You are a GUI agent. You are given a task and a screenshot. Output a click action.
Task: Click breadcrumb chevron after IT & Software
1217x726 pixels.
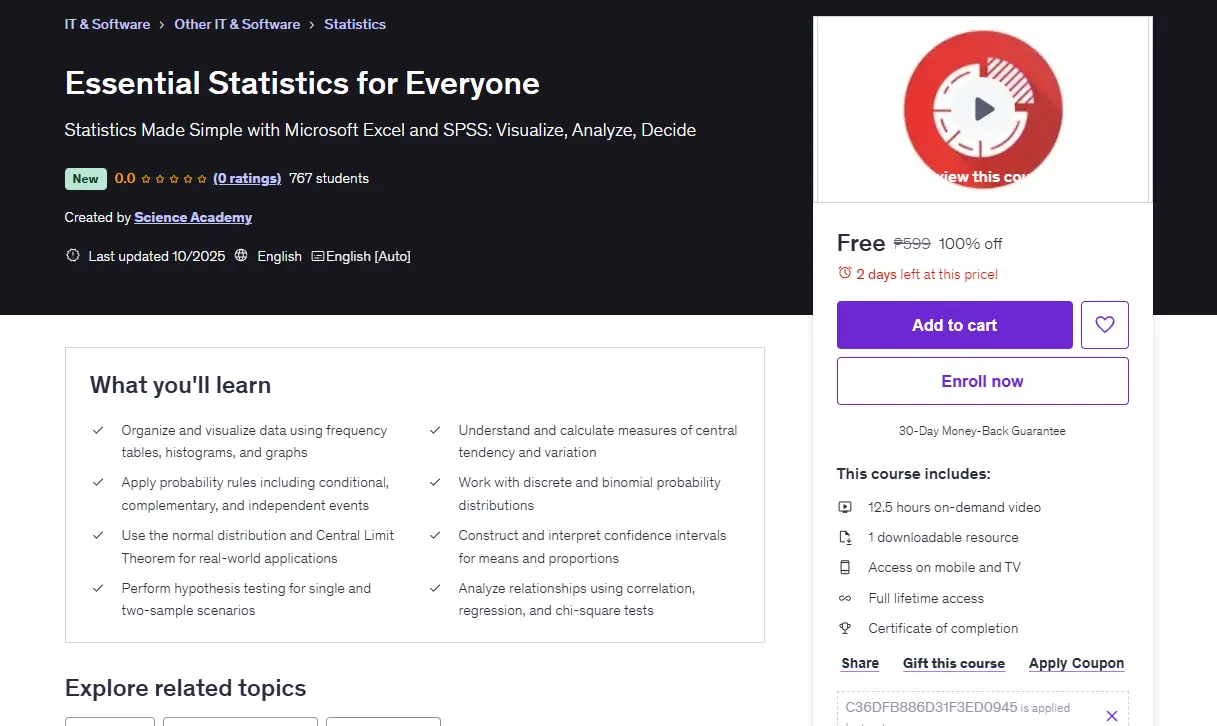click(x=162, y=24)
